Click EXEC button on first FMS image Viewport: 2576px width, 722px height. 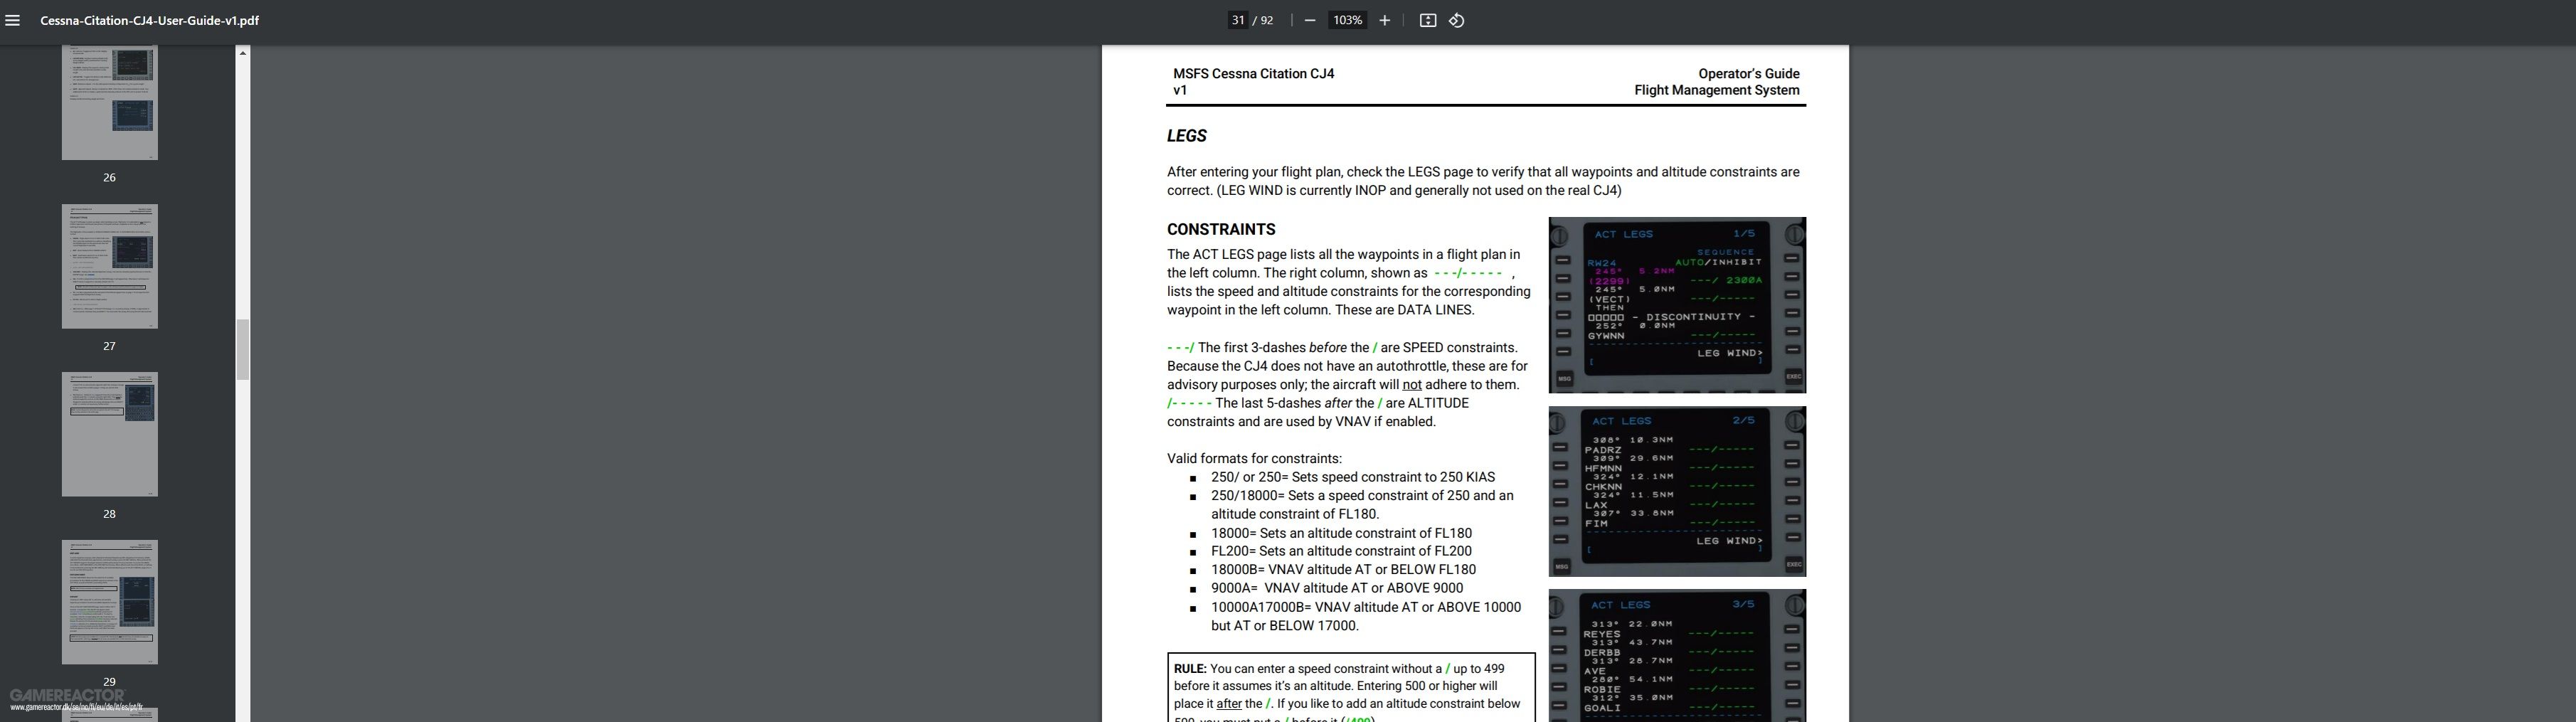click(x=1793, y=377)
